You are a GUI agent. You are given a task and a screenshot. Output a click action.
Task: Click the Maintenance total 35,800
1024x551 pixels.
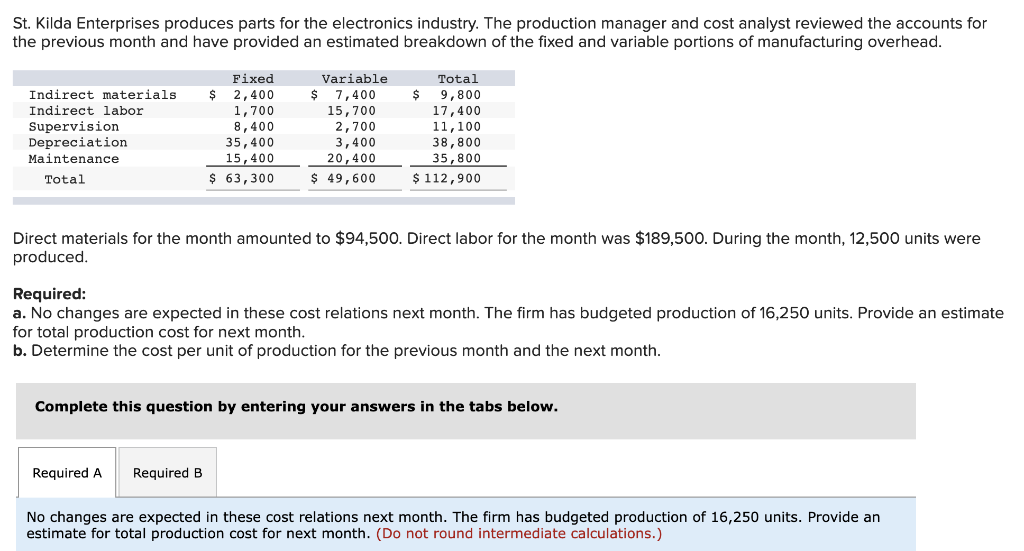pos(456,158)
